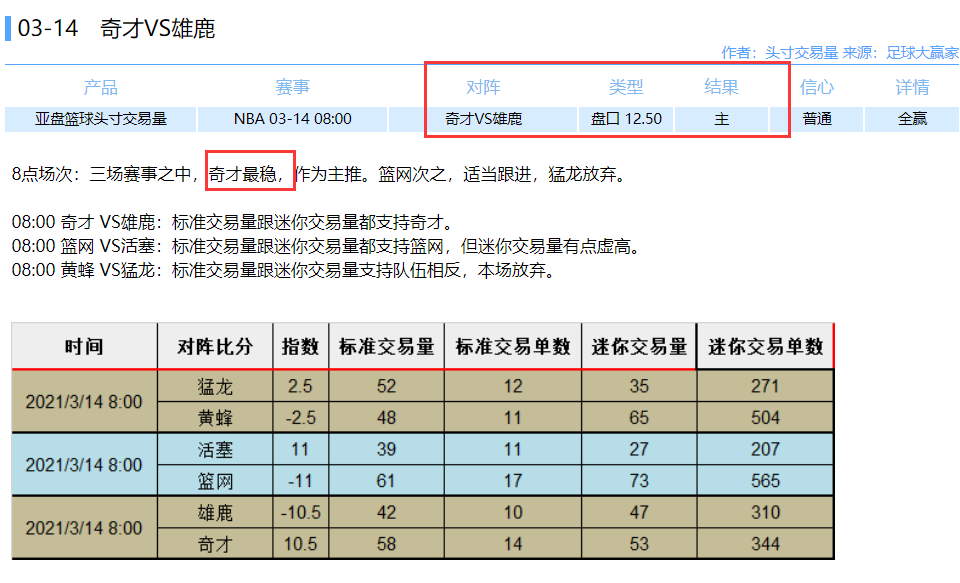Click the 迷你交易量 value 47 for 雄鹿
The width and height of the screenshot is (960, 583).
(639, 513)
